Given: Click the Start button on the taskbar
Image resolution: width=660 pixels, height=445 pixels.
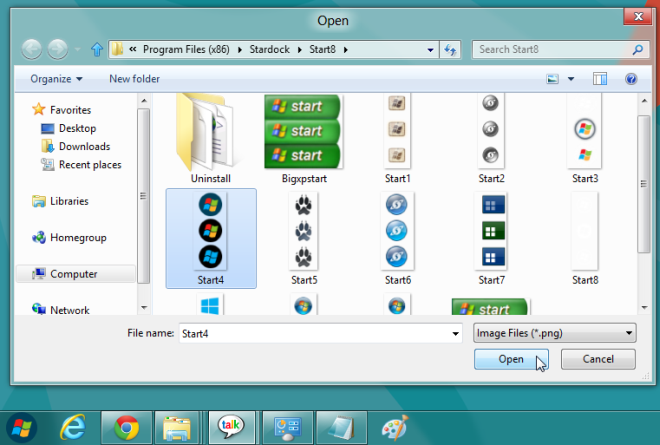Looking at the screenshot, I should click(21, 428).
